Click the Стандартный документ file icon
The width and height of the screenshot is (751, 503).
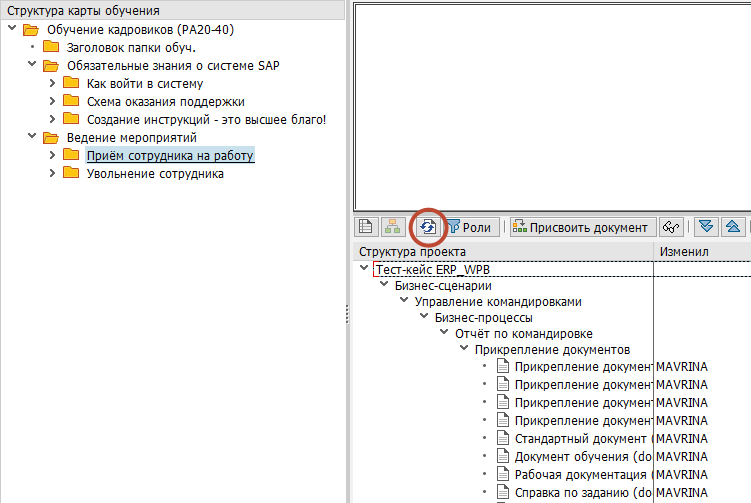tap(503, 438)
